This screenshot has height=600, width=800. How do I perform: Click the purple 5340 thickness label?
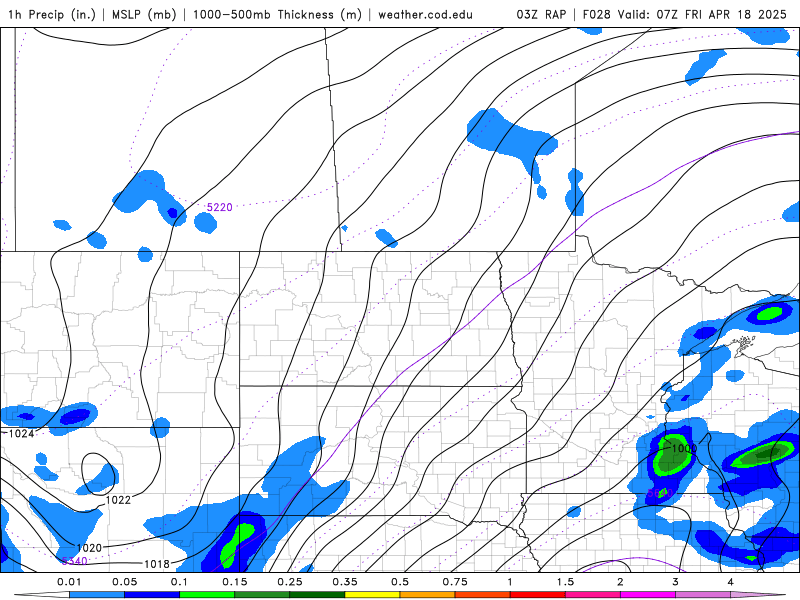click(74, 561)
